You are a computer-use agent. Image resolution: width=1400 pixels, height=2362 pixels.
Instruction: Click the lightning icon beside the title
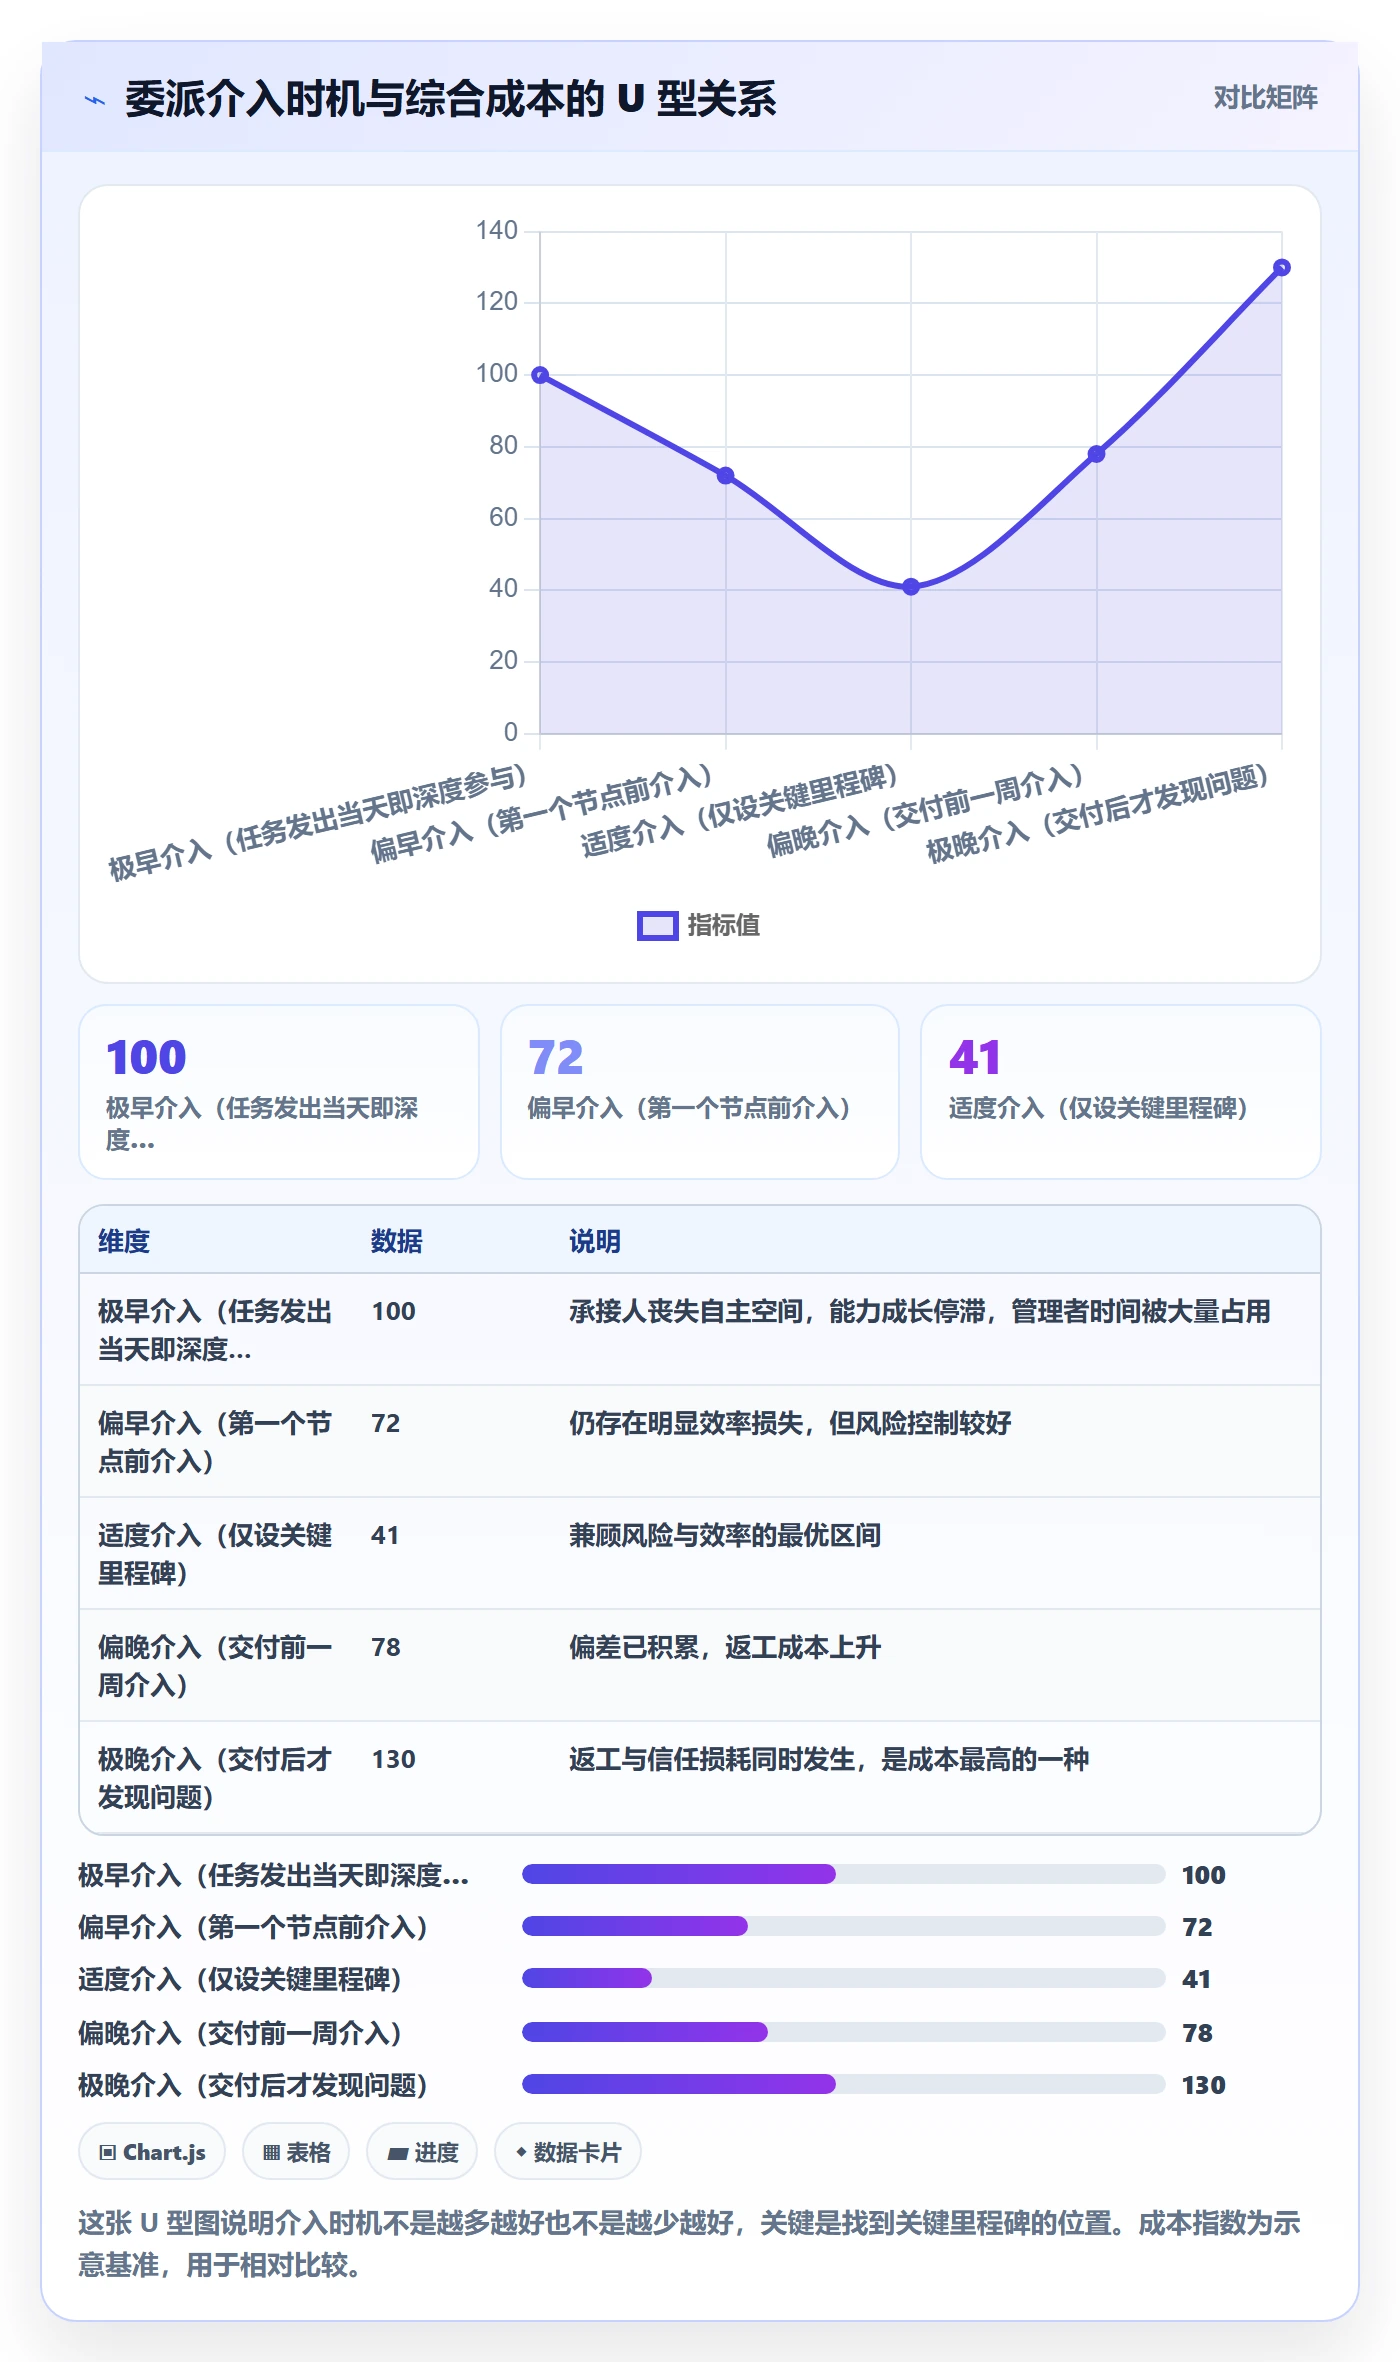click(x=94, y=100)
